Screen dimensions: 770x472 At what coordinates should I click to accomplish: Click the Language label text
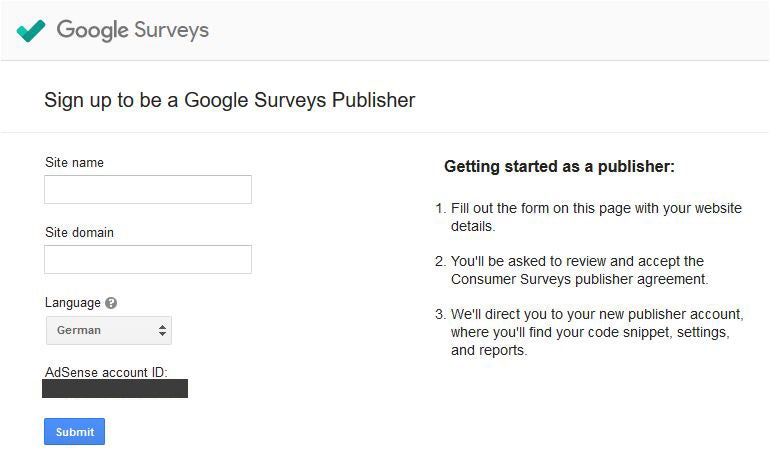point(72,303)
